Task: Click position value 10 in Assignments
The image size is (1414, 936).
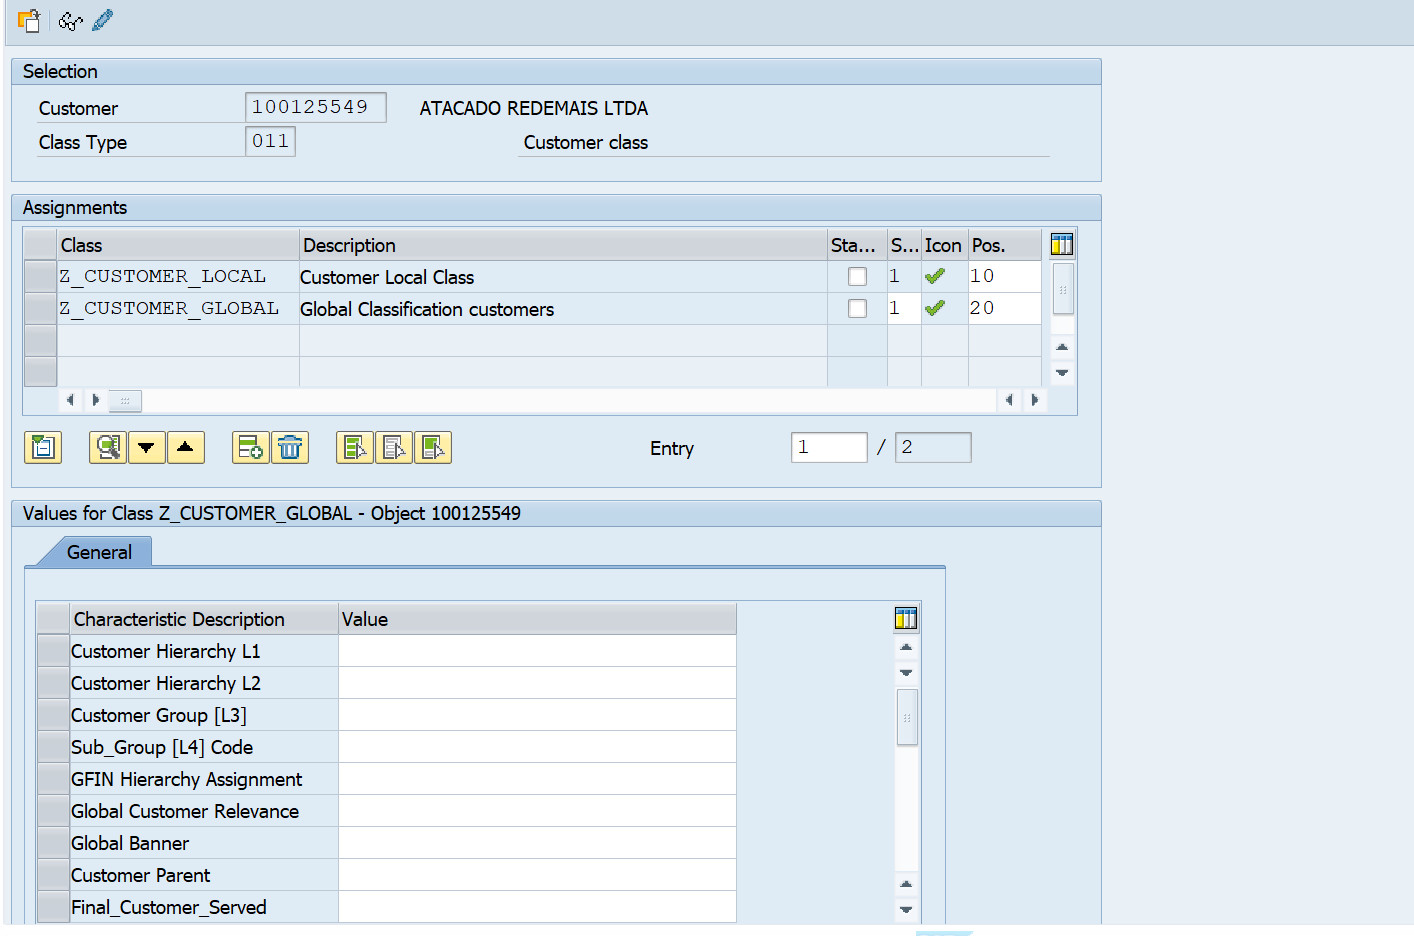Action: click(x=1004, y=276)
